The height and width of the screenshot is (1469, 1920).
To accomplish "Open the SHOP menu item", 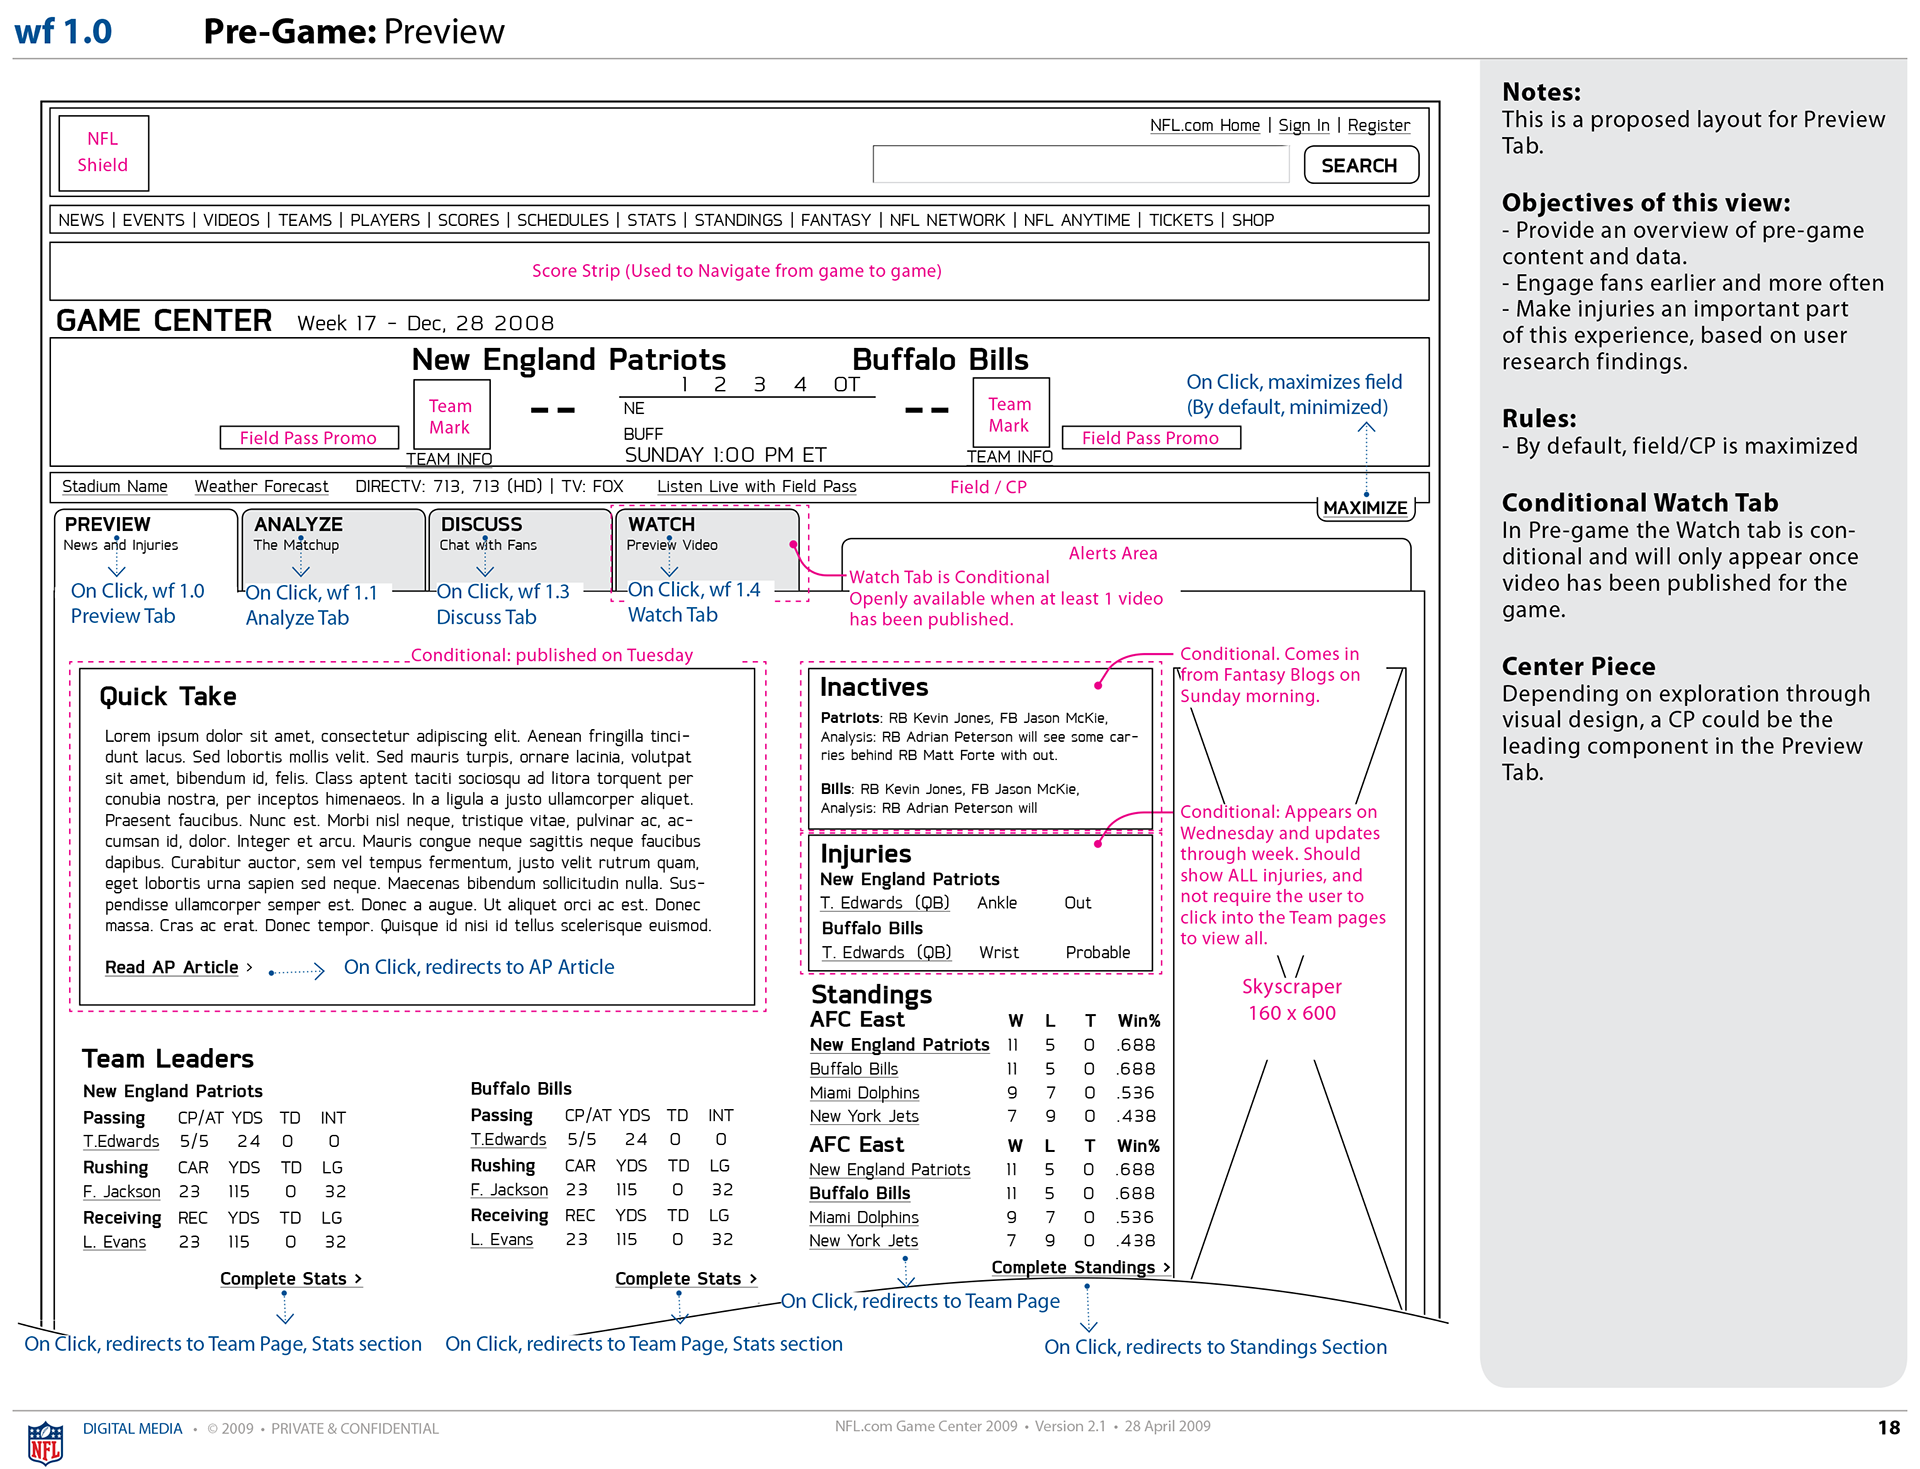I will click(1253, 220).
